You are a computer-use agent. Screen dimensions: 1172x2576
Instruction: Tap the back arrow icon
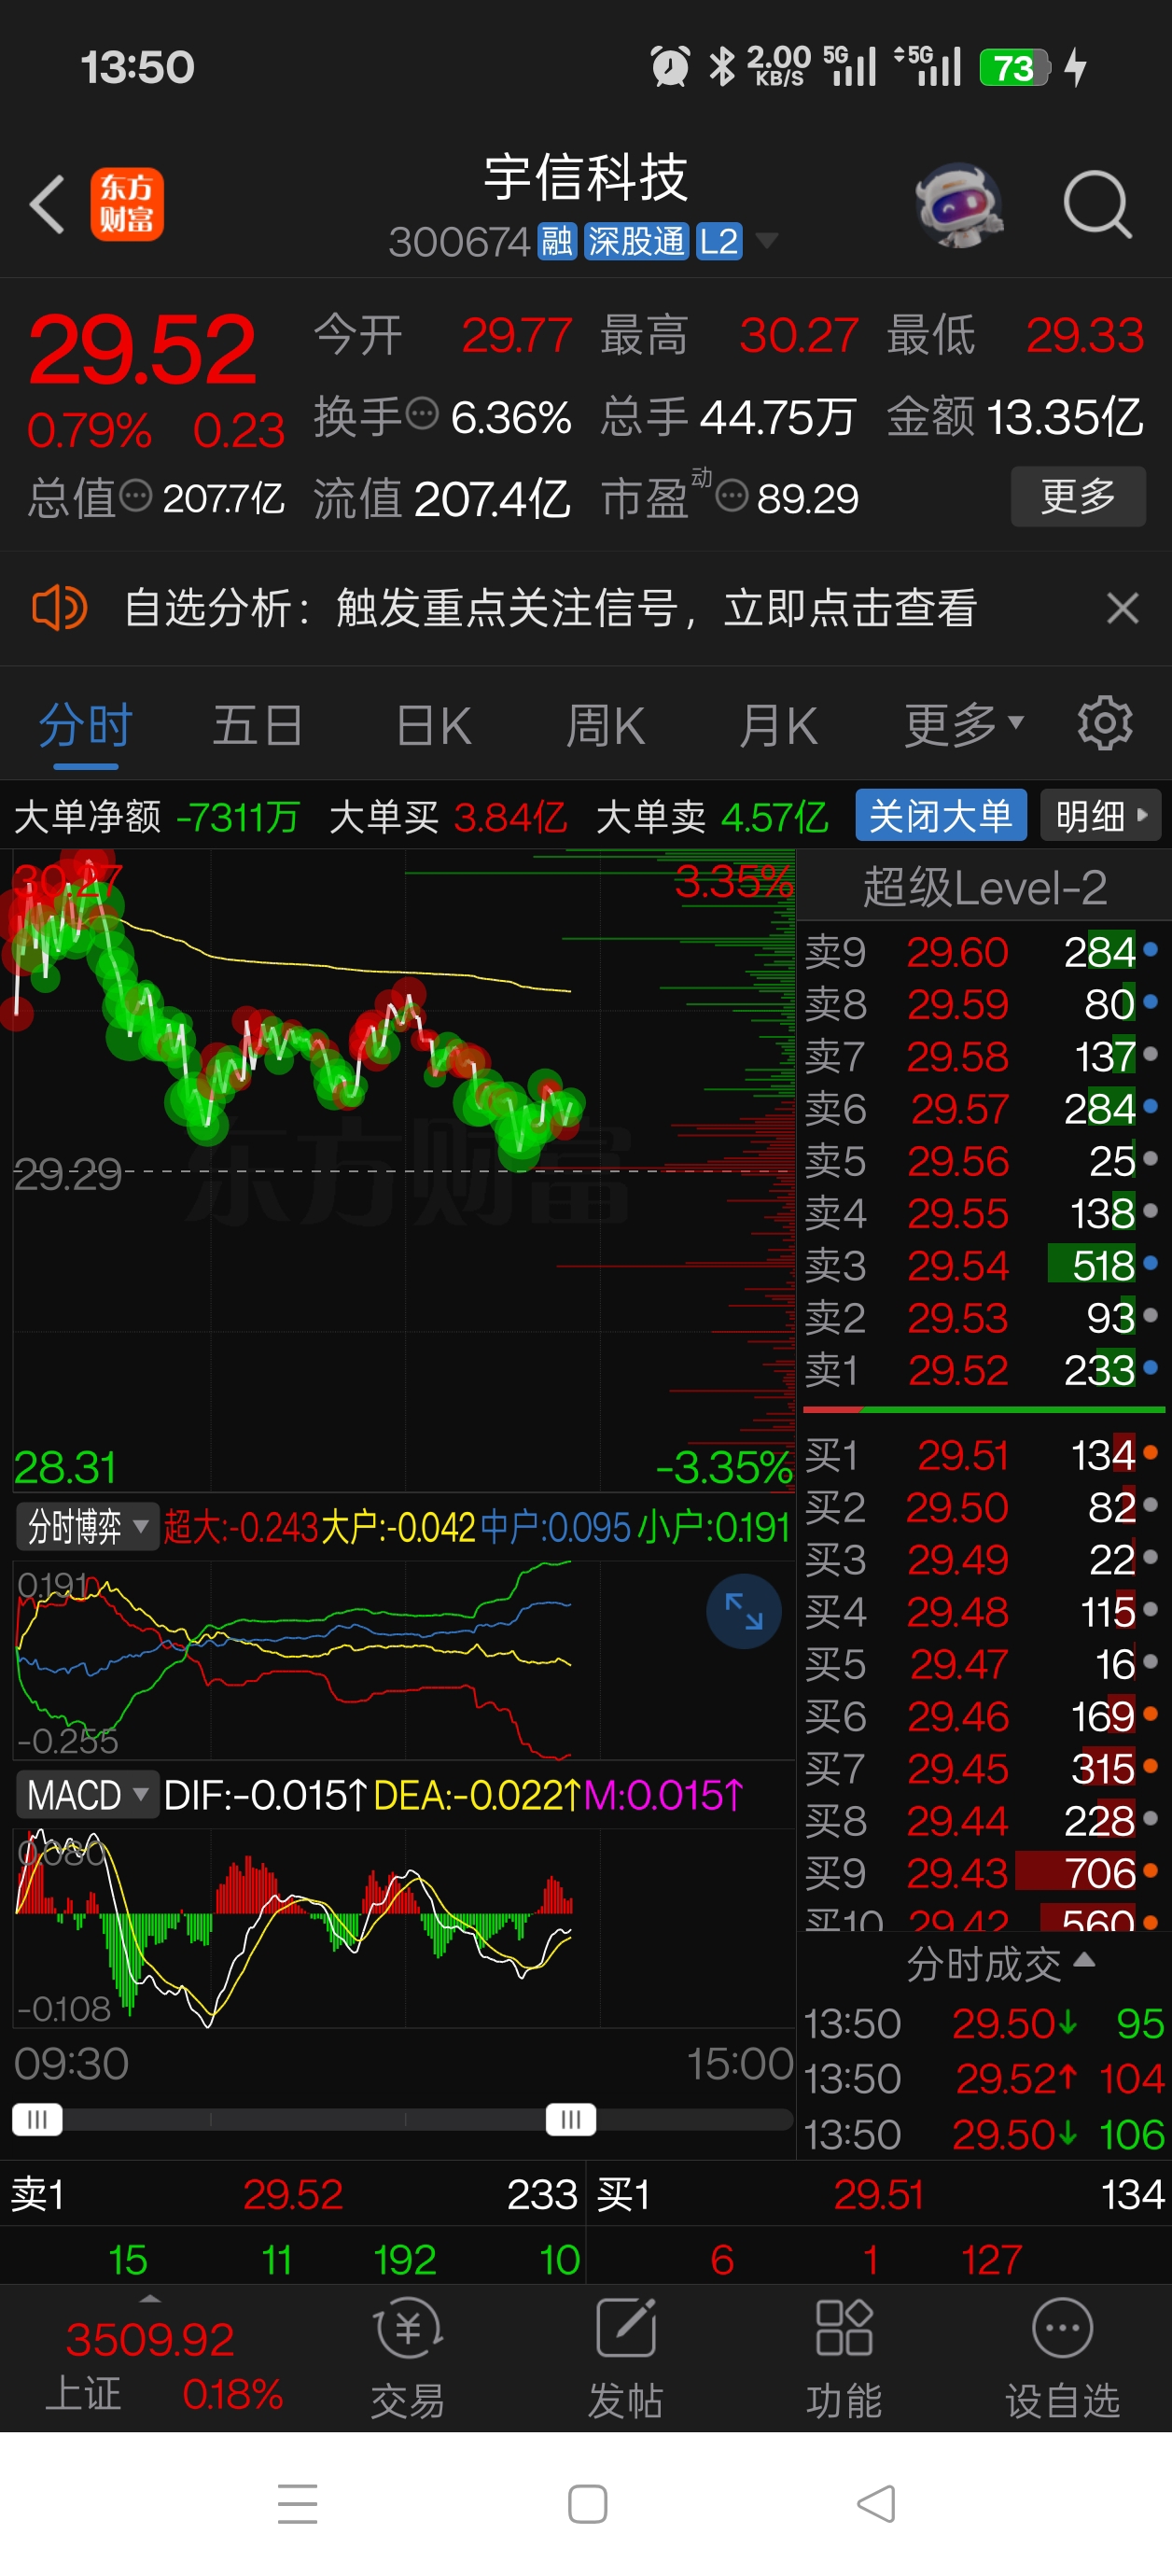click(x=47, y=204)
